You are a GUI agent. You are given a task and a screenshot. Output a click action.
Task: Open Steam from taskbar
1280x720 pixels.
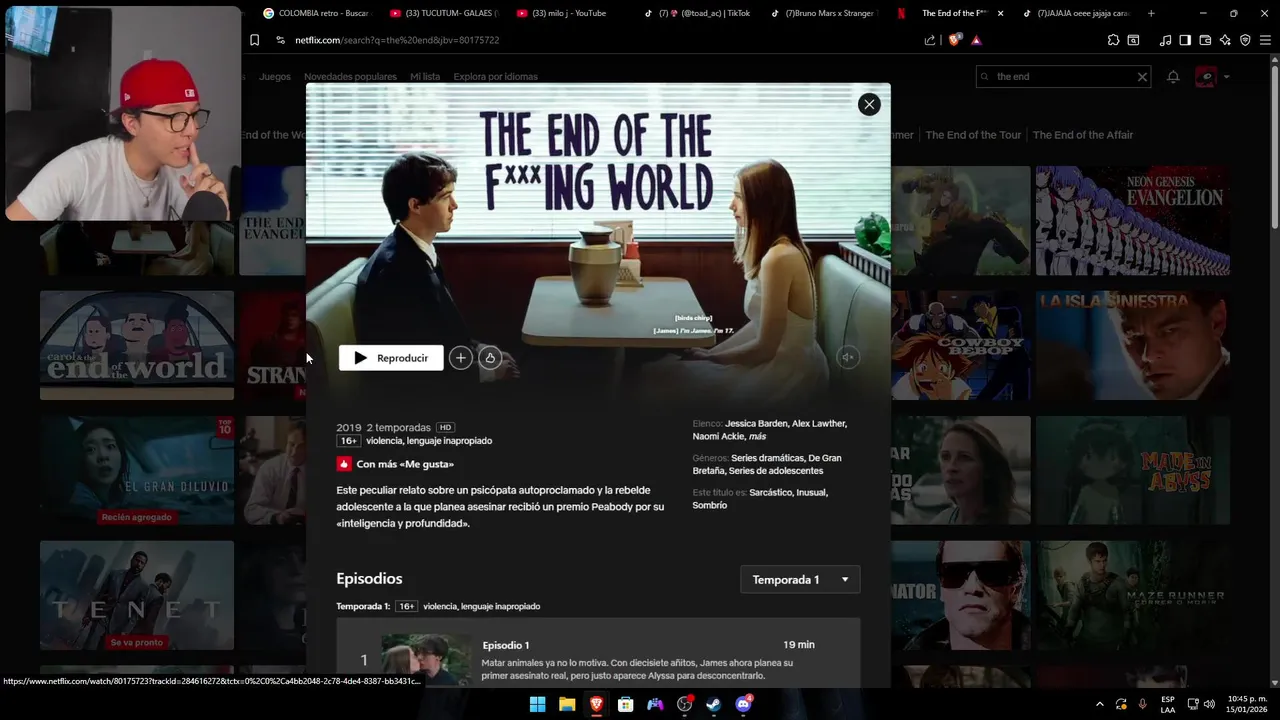714,704
